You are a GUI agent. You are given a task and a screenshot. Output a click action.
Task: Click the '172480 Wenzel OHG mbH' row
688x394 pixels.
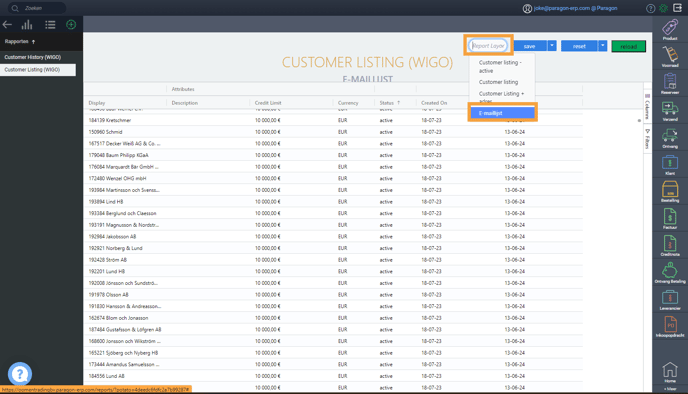pos(333,178)
